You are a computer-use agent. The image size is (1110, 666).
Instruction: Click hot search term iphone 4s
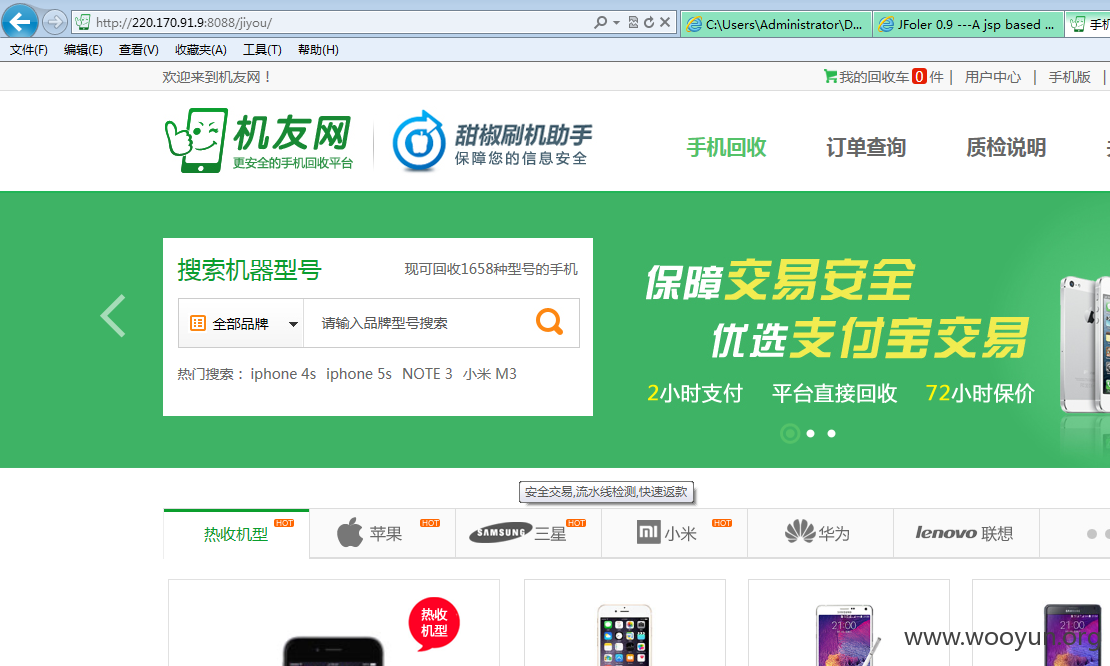(x=283, y=374)
